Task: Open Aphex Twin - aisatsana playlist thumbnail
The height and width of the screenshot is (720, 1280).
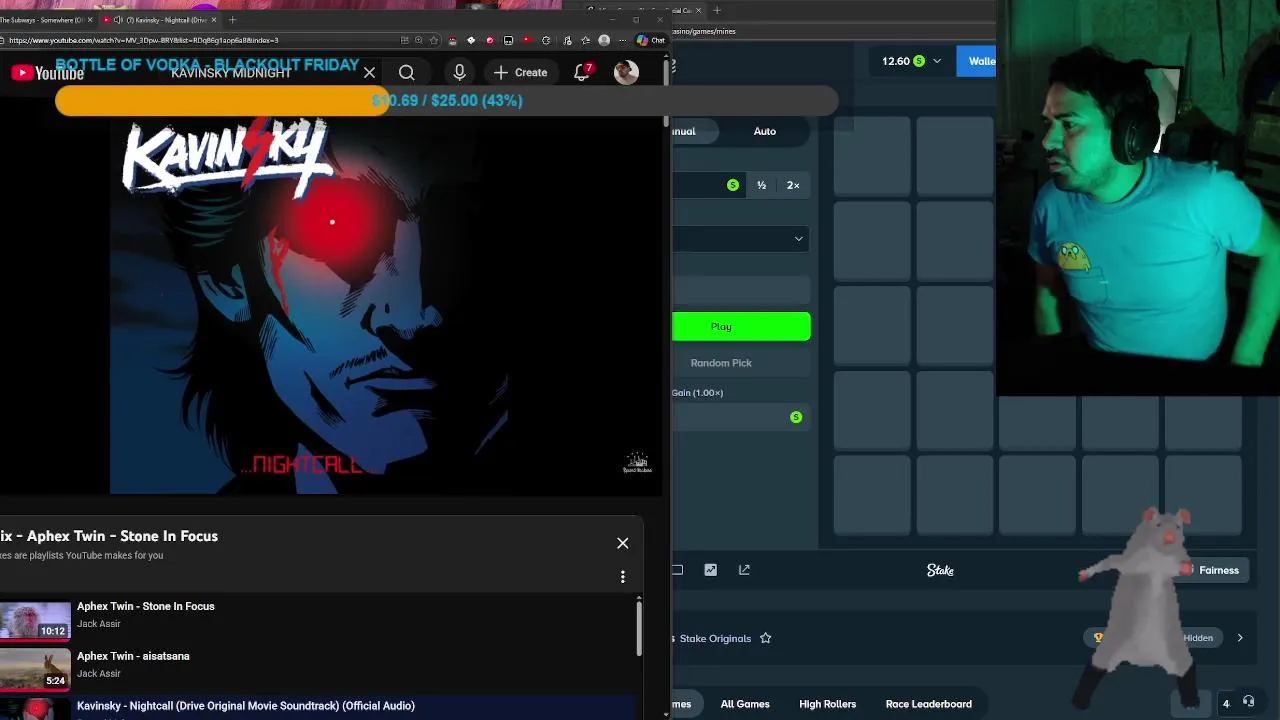Action: 35,670
